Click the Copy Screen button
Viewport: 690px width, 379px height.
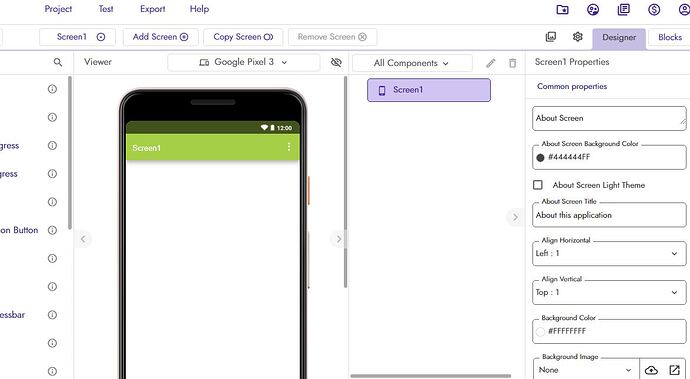(x=243, y=37)
